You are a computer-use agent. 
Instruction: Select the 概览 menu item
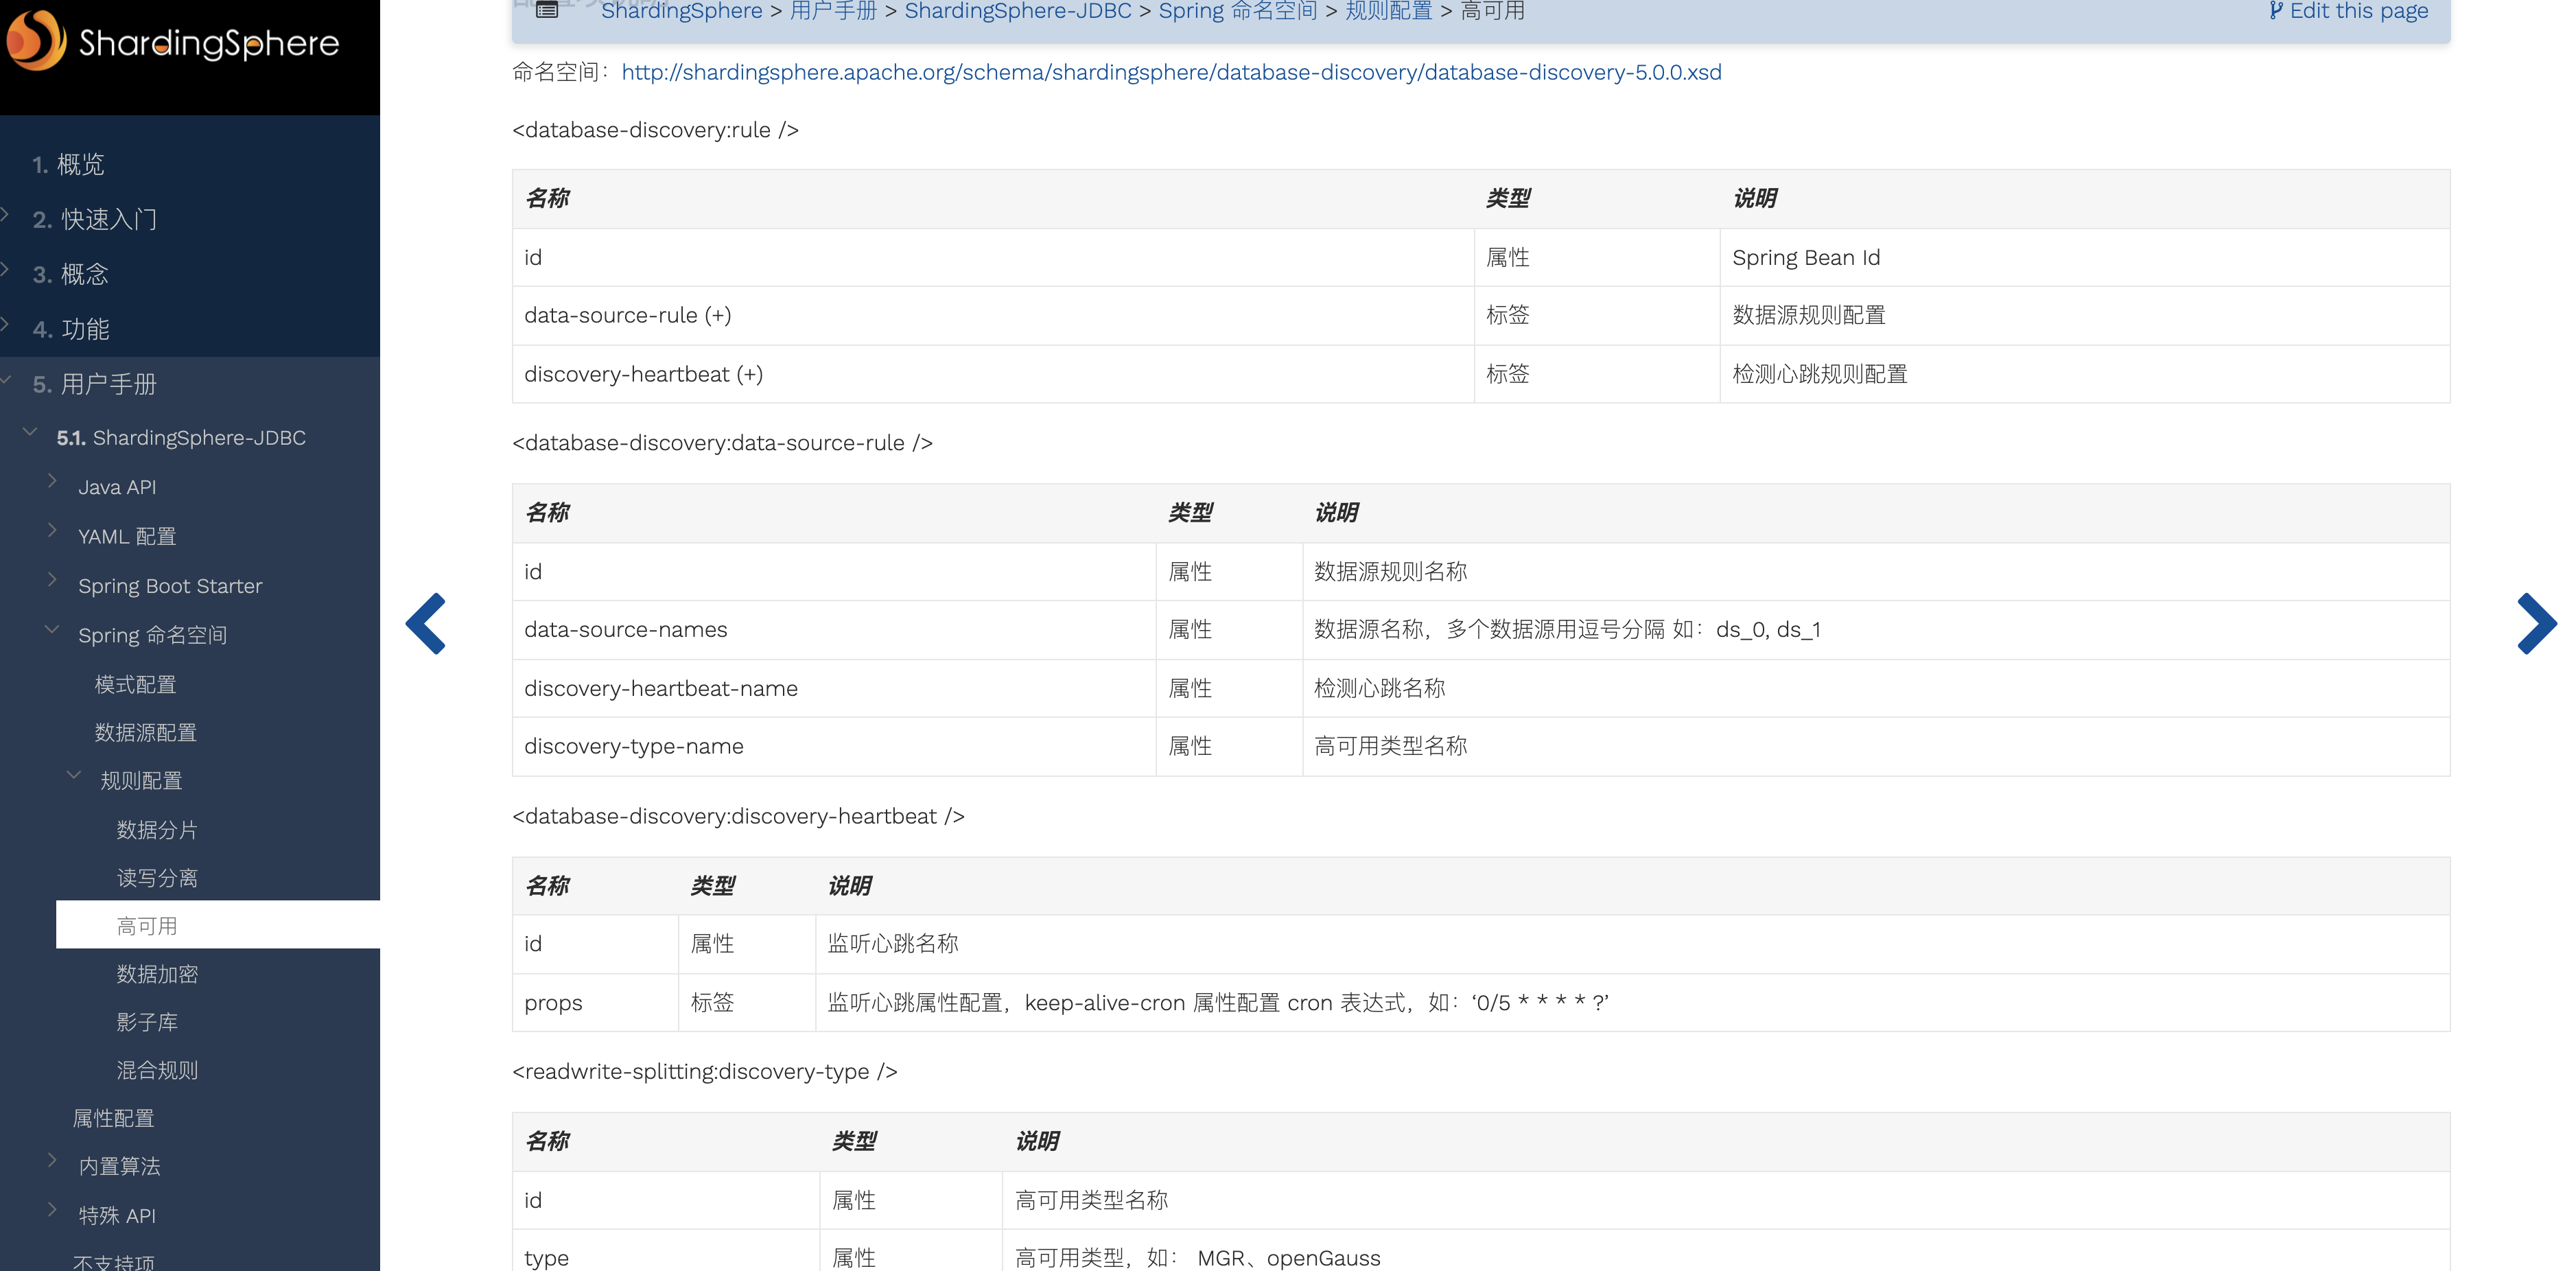pos(80,164)
